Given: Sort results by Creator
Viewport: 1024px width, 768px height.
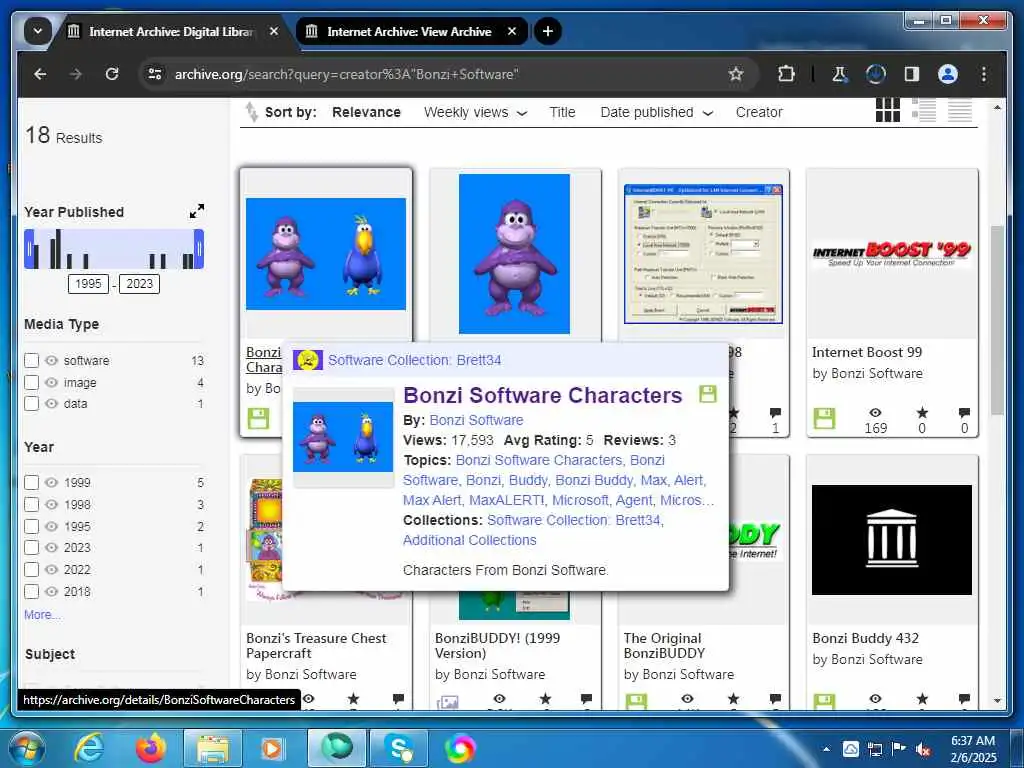Looking at the screenshot, I should coord(759,112).
